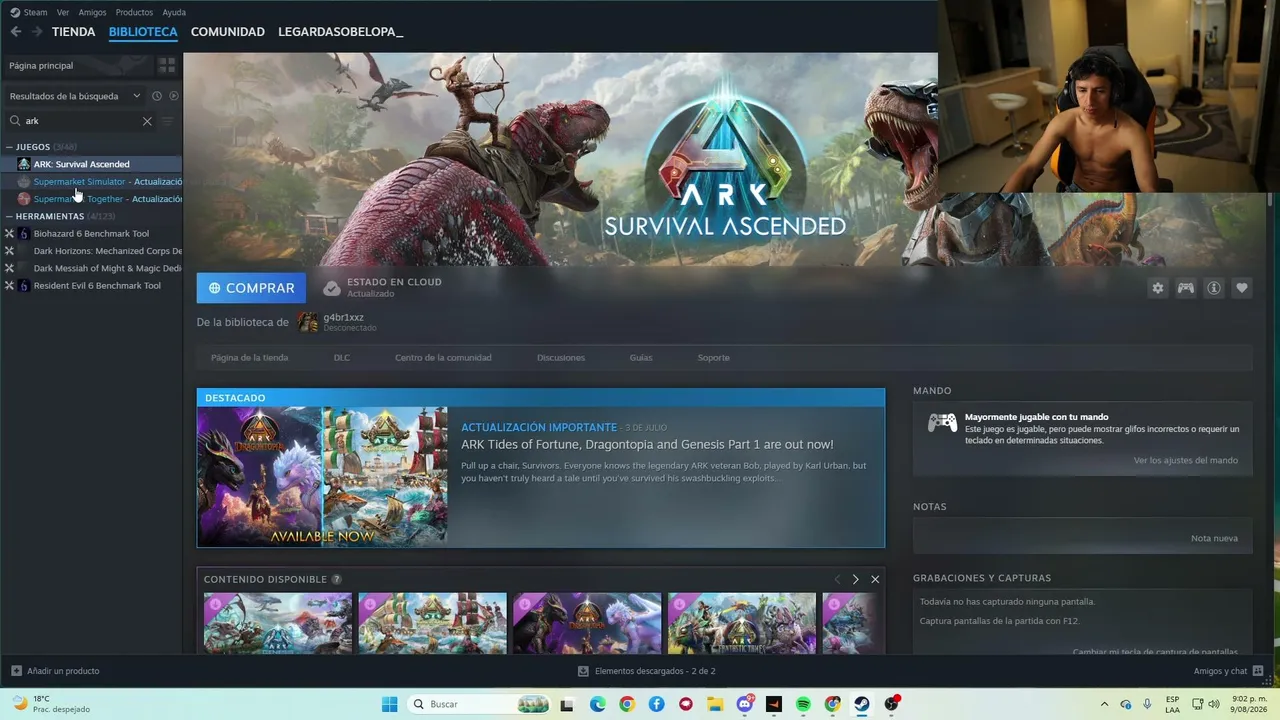The width and height of the screenshot is (1280, 720).
Task: Open 'Página de la tienda' link
Action: pyautogui.click(x=249, y=358)
